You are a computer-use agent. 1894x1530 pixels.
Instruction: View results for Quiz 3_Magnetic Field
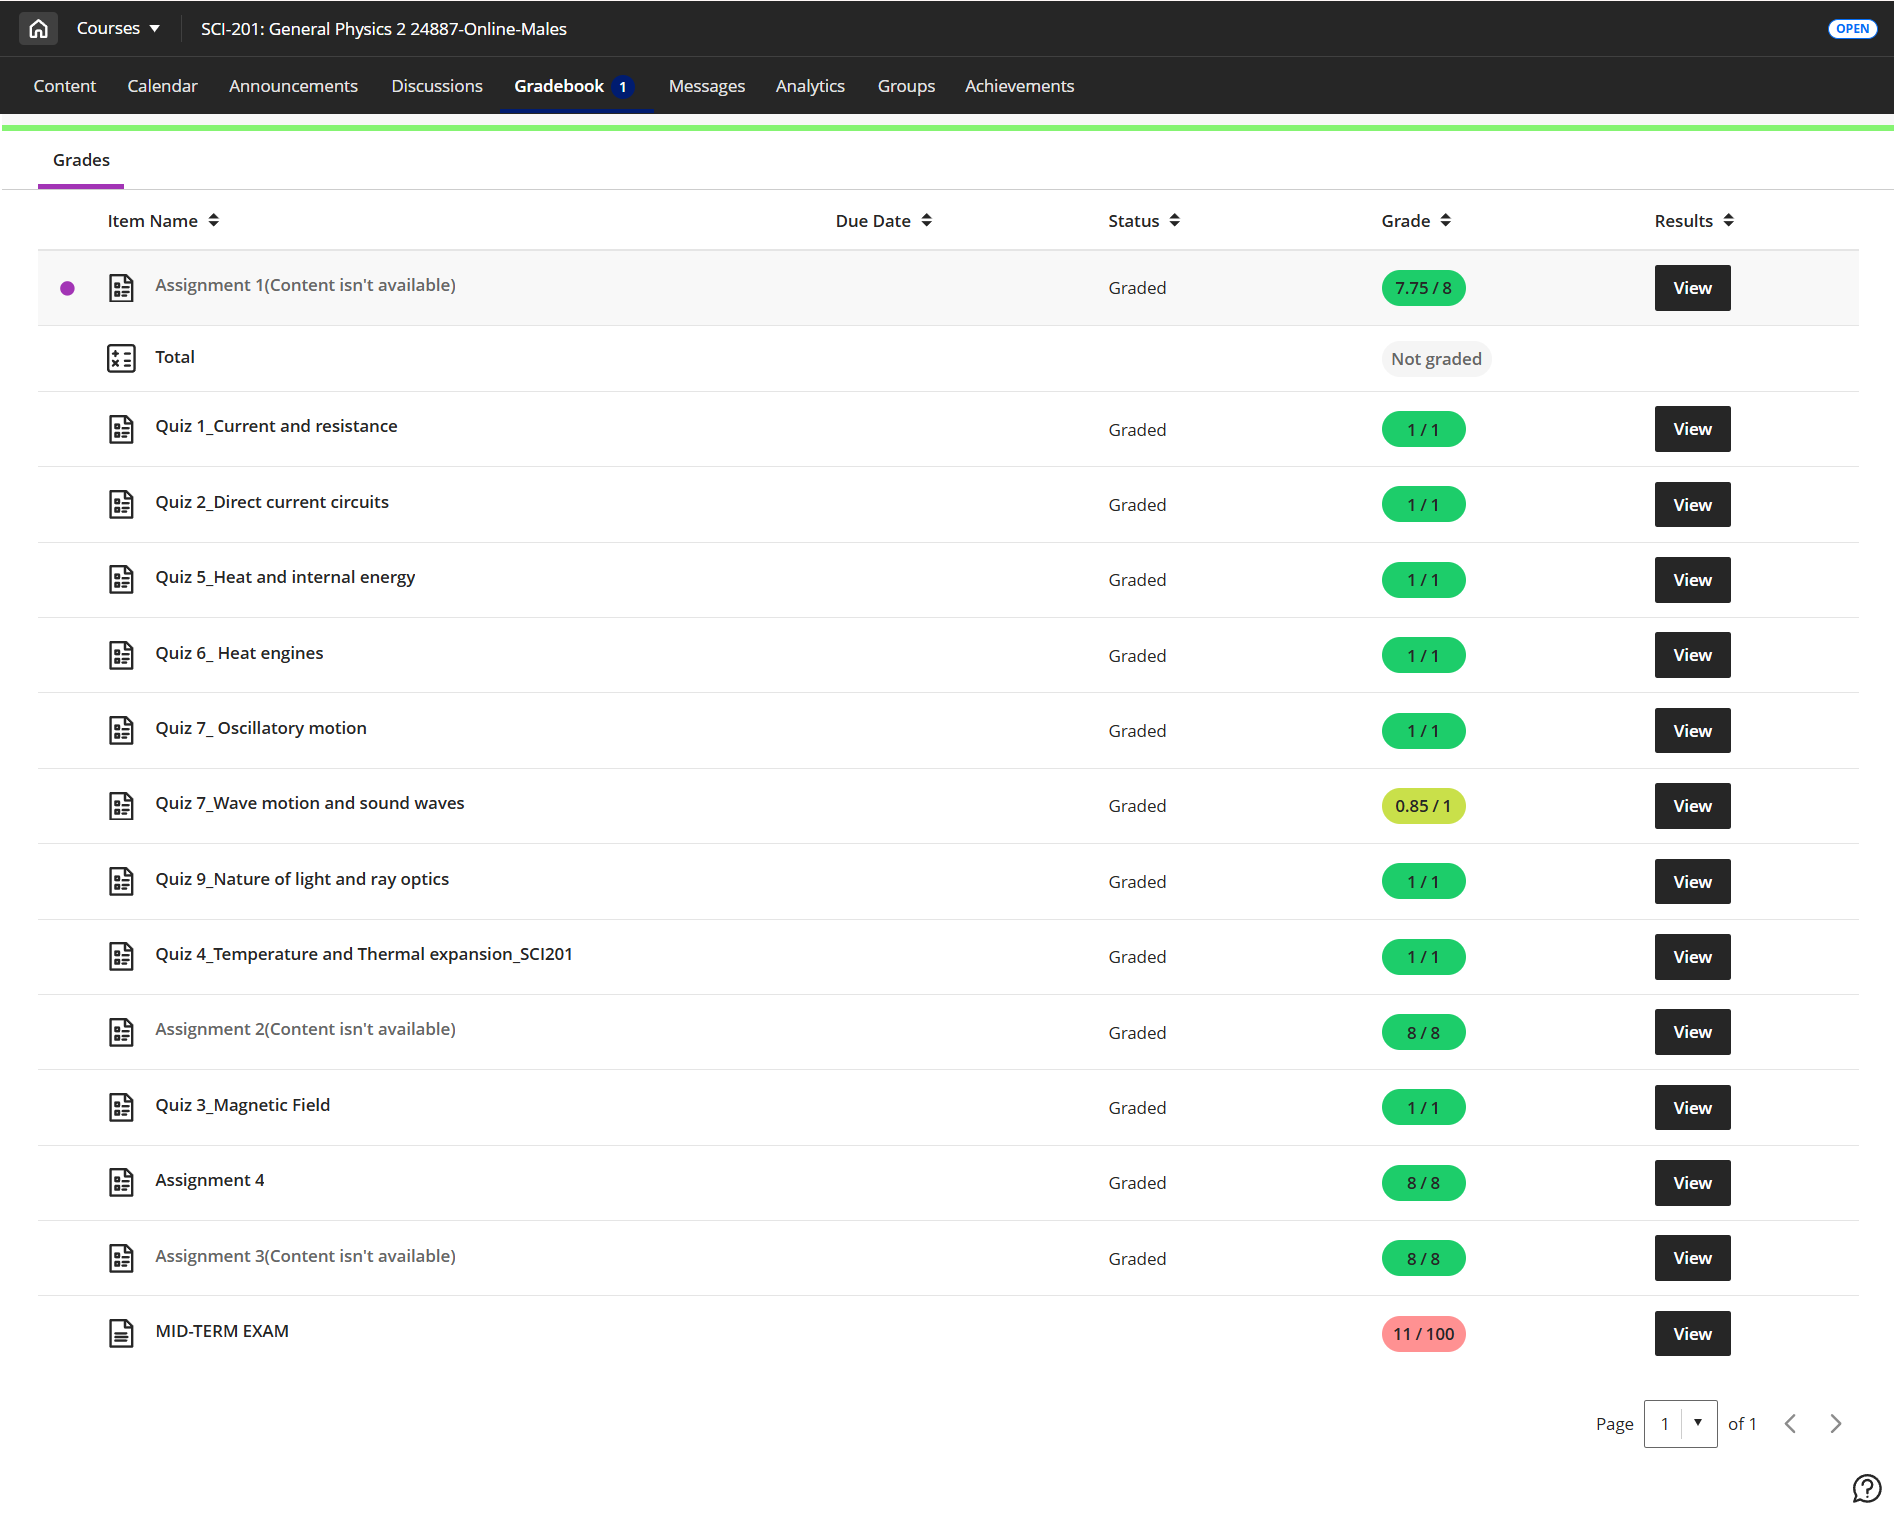[x=1692, y=1107]
